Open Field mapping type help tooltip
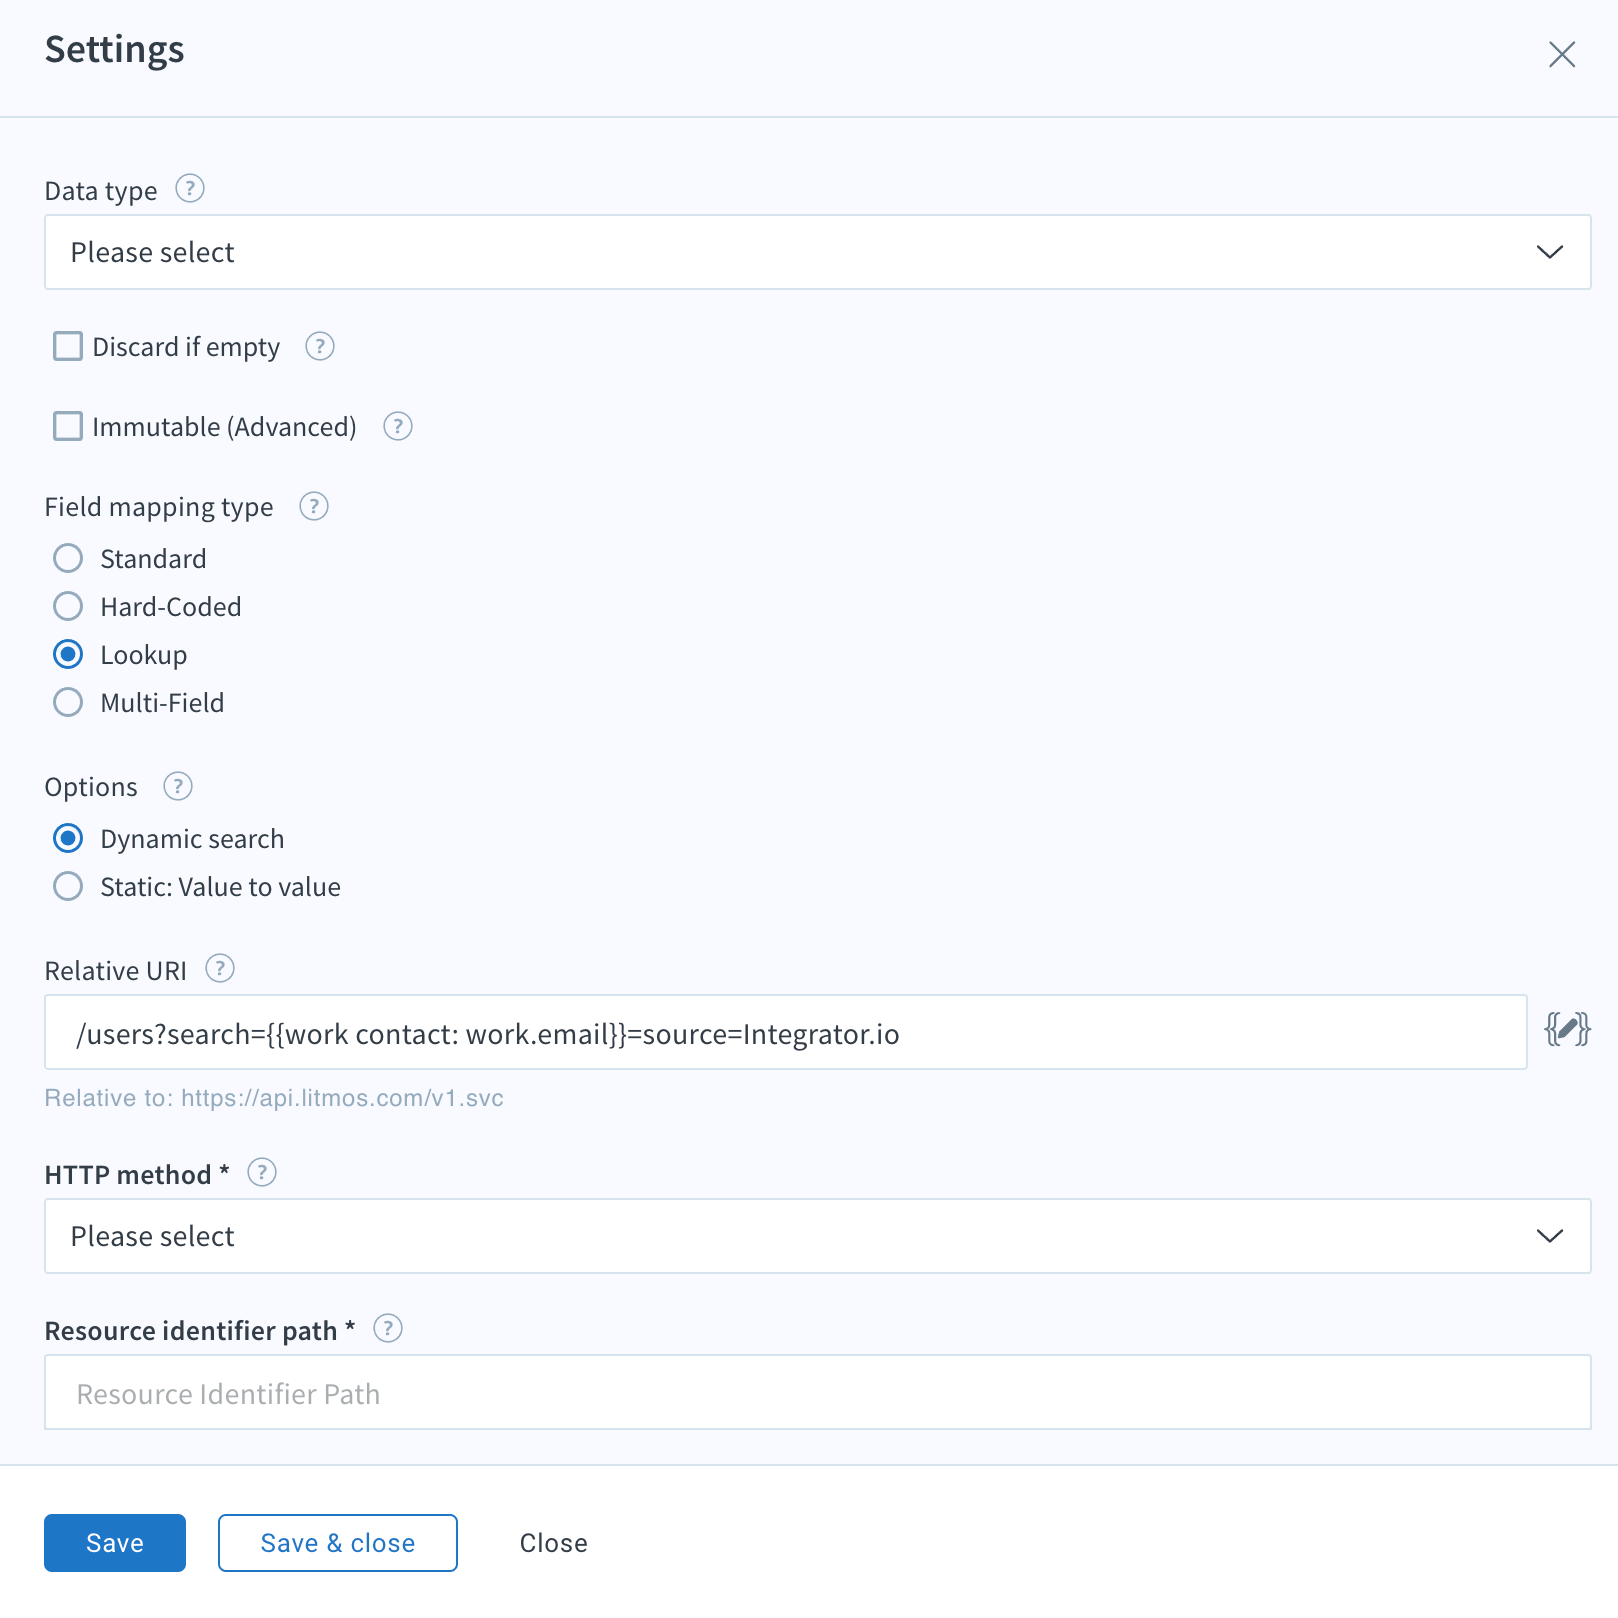 click(x=314, y=506)
